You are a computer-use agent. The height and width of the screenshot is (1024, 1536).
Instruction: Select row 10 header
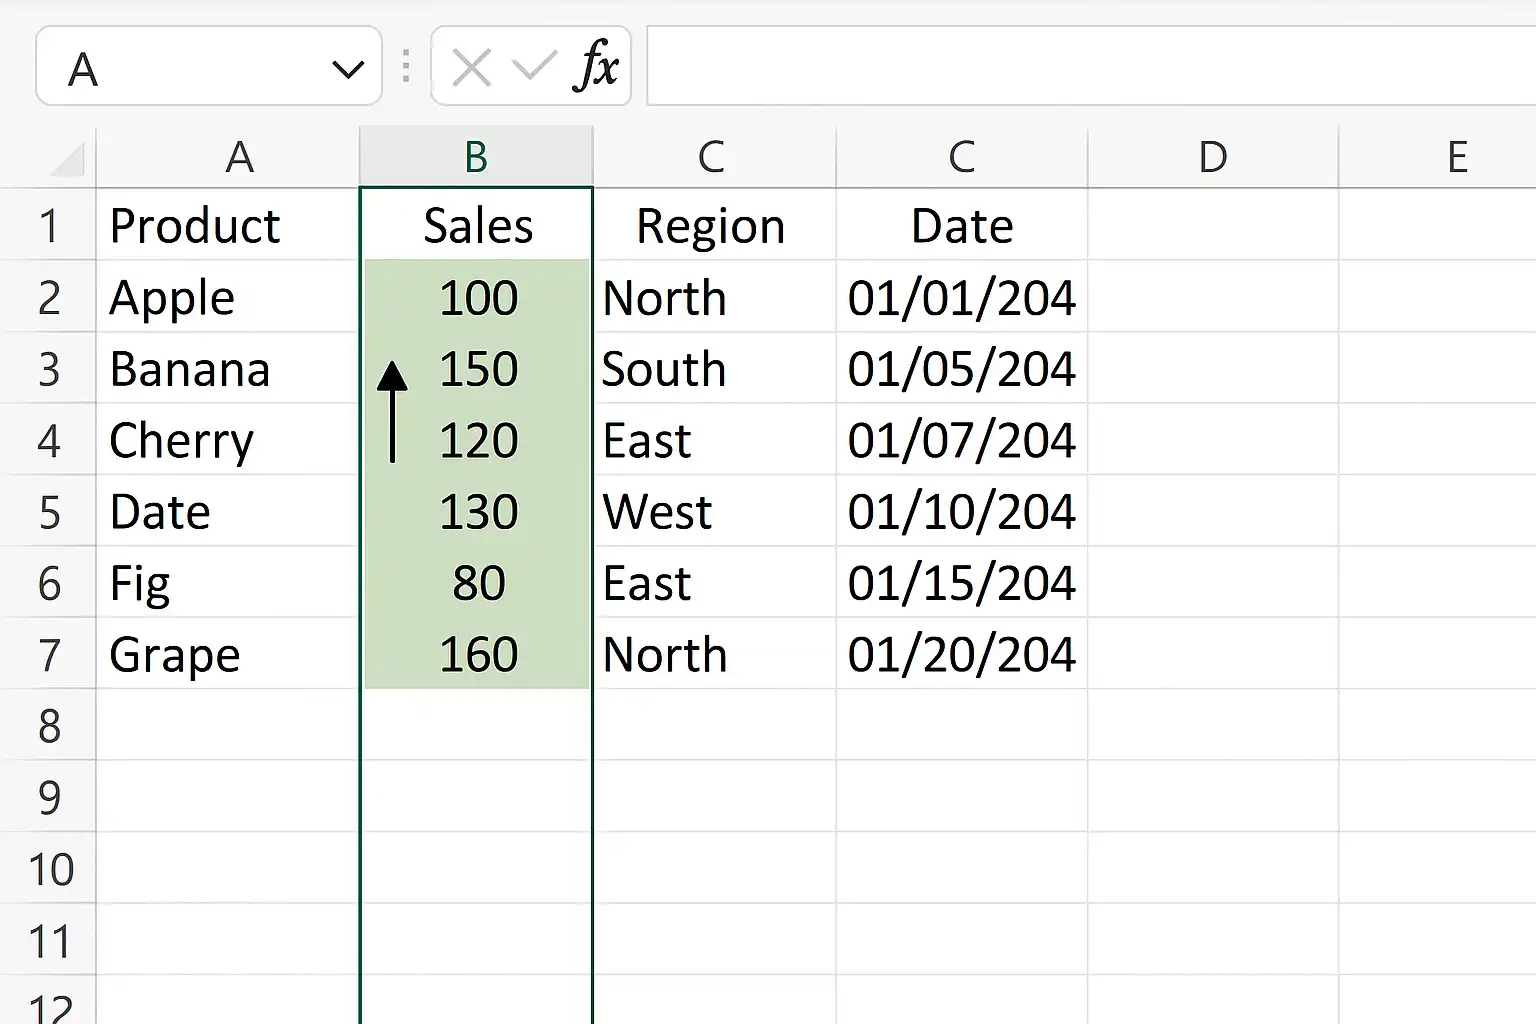[48, 868]
